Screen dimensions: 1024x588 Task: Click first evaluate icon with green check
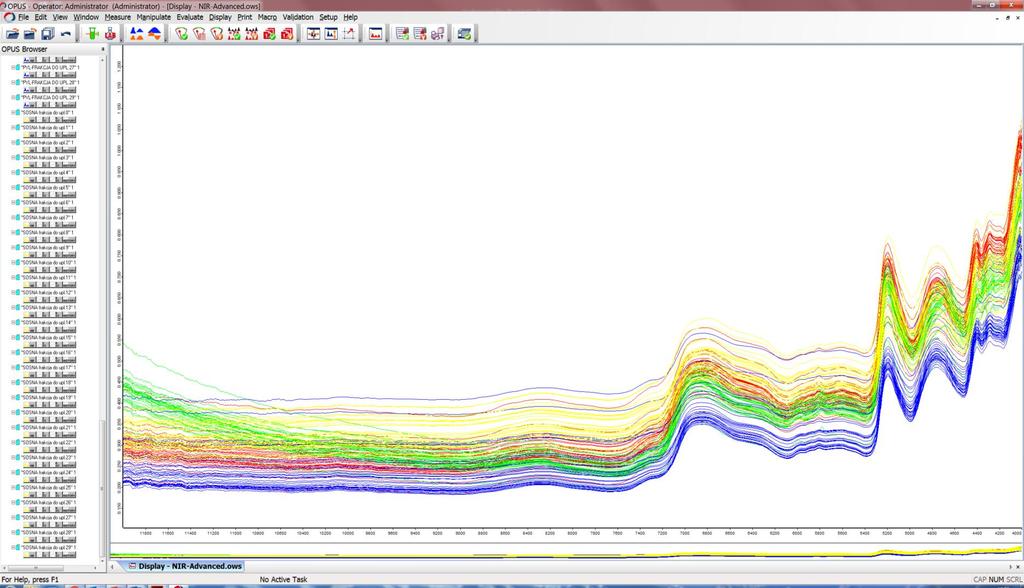(181, 33)
